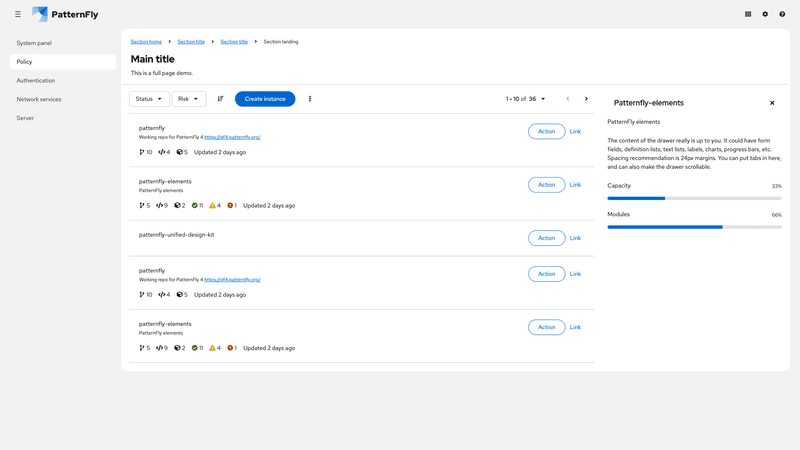Navigate to Authentication sidebar item
Image resolution: width=800 pixels, height=450 pixels.
coord(36,80)
